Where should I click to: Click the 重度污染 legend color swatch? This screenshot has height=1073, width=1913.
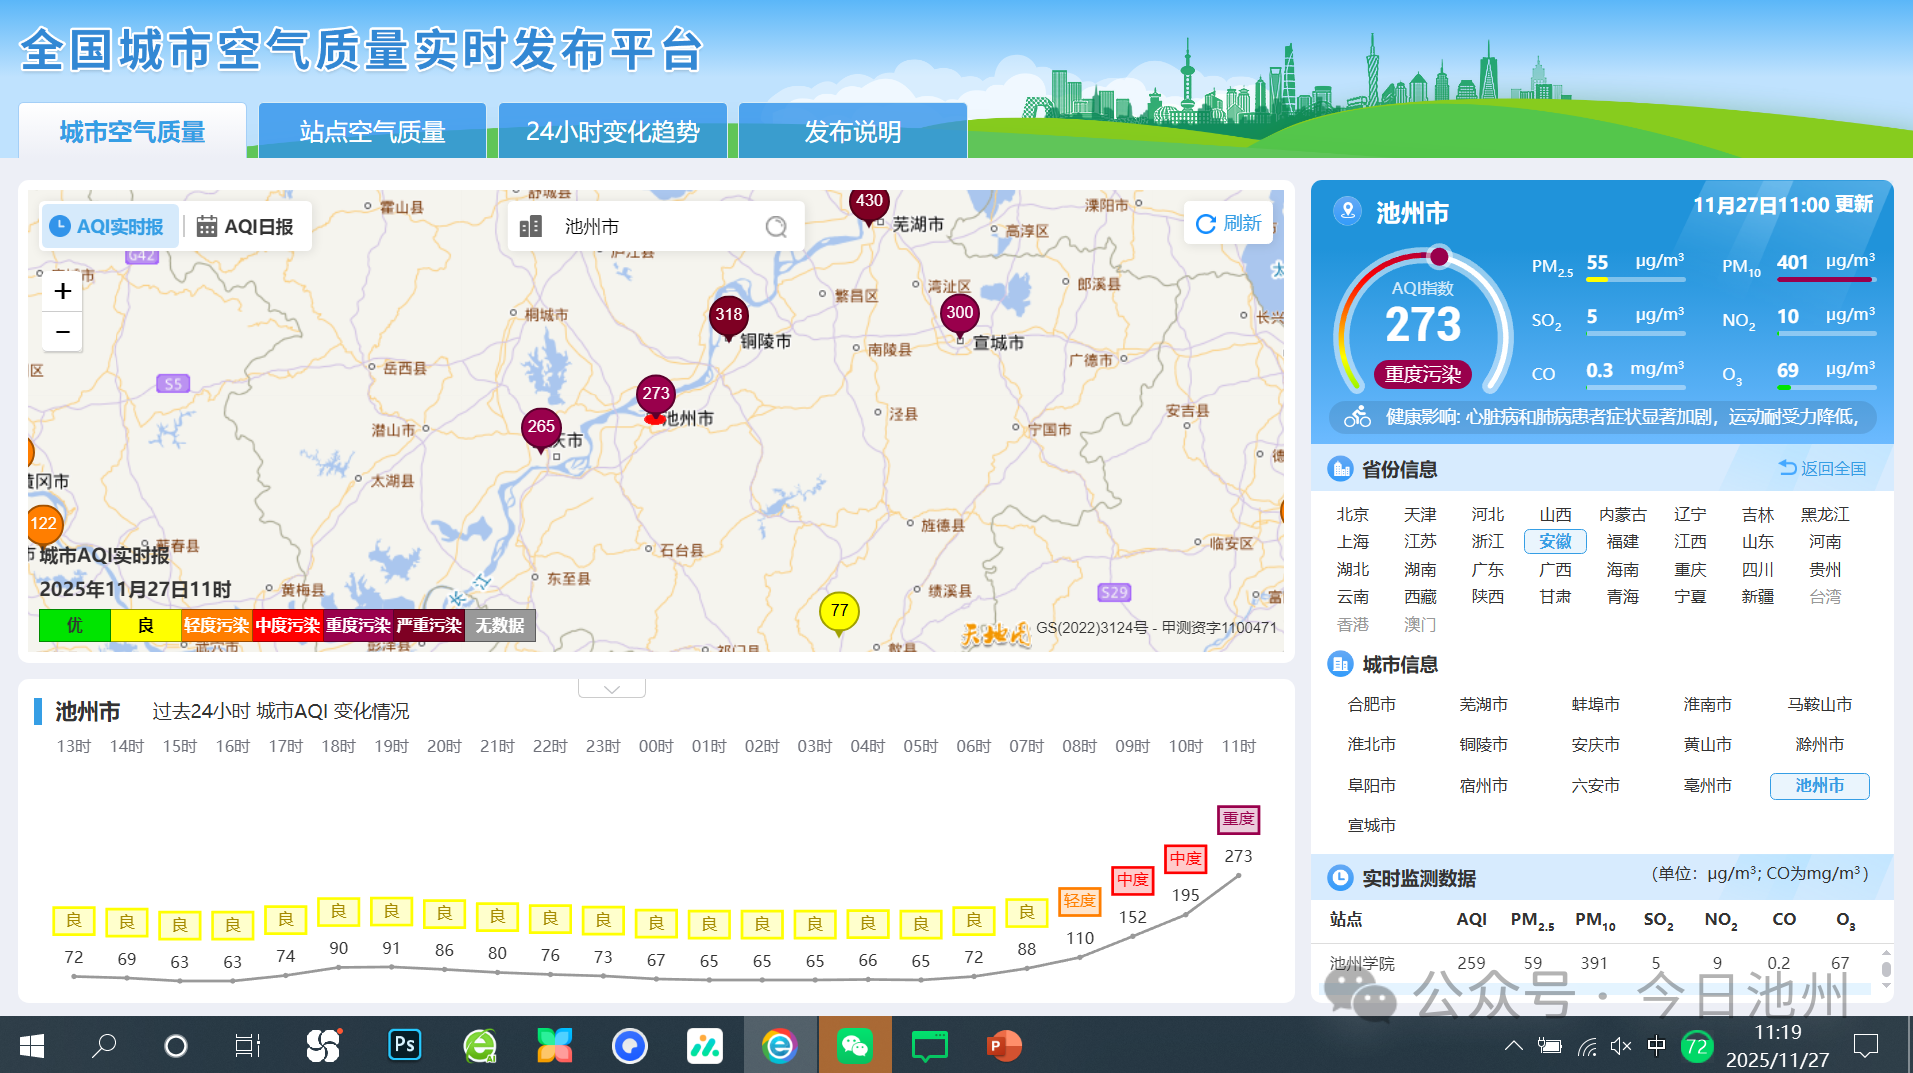pyautogui.click(x=357, y=625)
